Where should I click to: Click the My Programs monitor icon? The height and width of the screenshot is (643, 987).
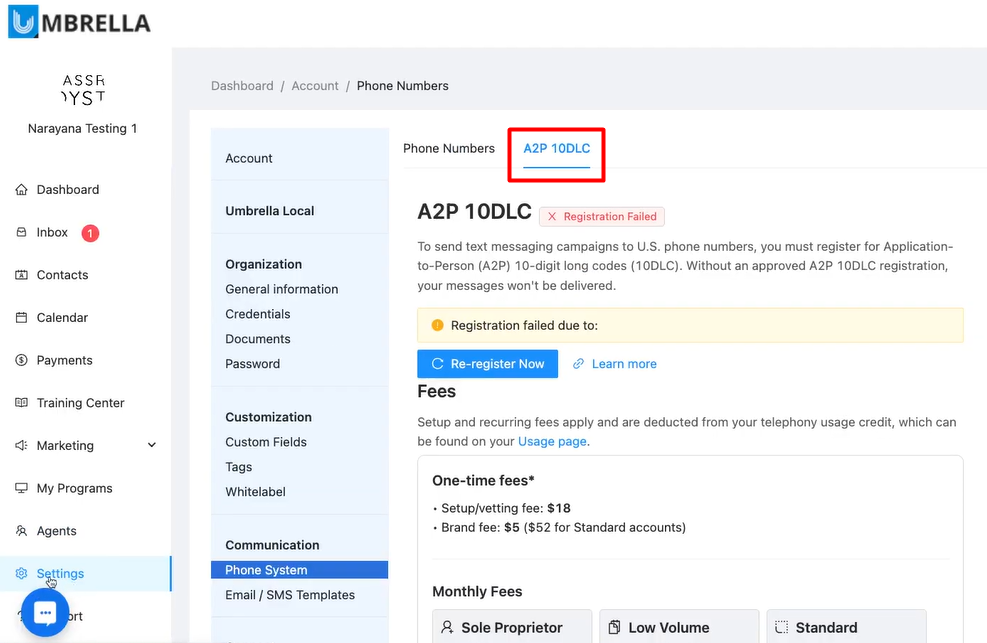click(22, 489)
